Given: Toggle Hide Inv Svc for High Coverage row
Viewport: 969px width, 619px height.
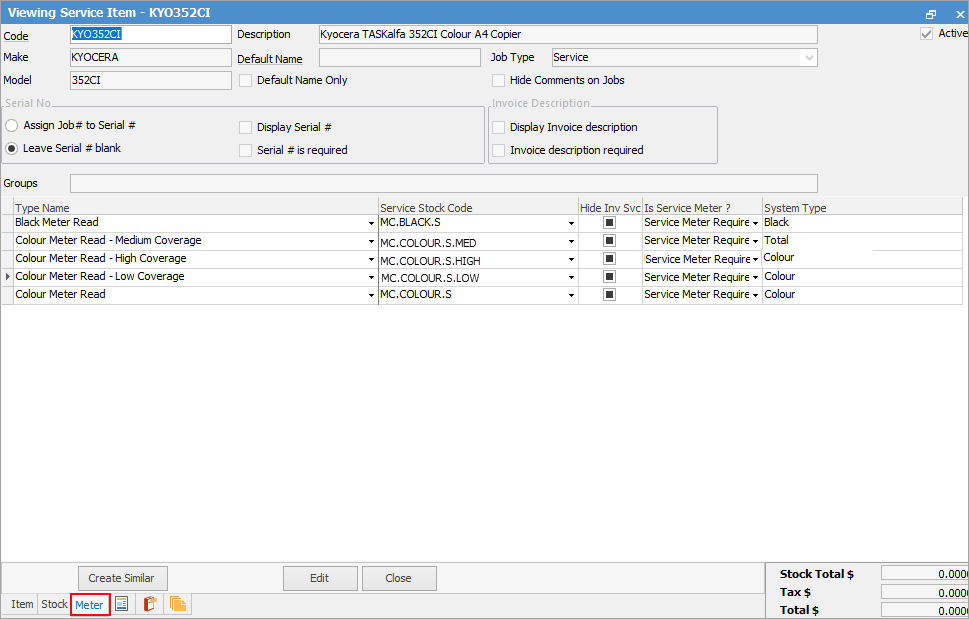Looking at the screenshot, I should tap(610, 259).
